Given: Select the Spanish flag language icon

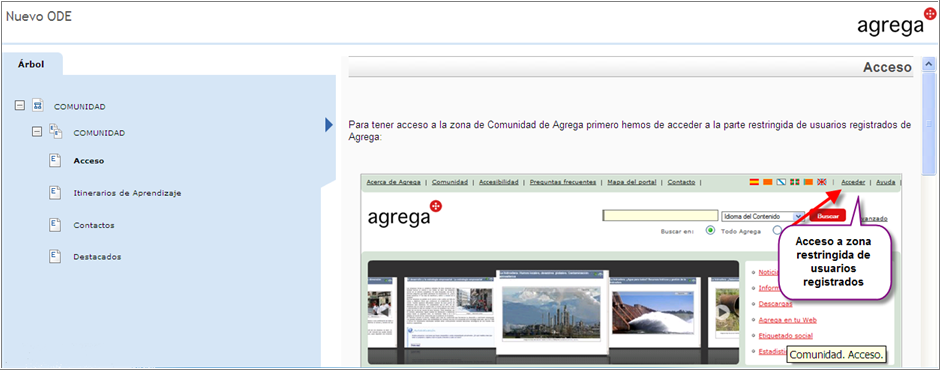Looking at the screenshot, I should 754,182.
